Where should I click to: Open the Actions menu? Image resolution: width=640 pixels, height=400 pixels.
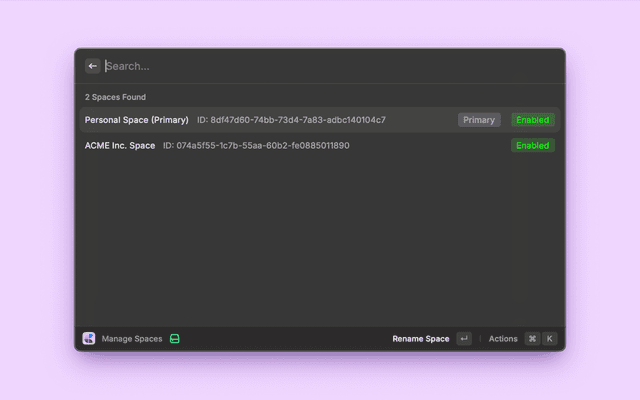503,339
